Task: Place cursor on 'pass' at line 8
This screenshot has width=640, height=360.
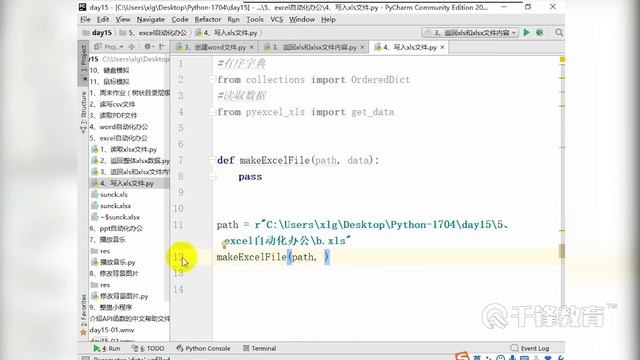Action: [x=250, y=177]
